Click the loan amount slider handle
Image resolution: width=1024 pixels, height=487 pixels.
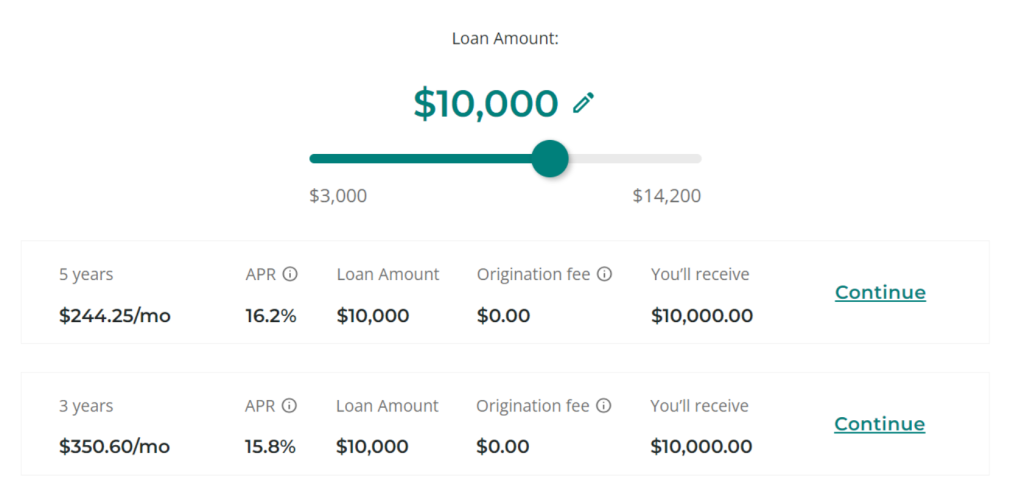tap(550, 159)
